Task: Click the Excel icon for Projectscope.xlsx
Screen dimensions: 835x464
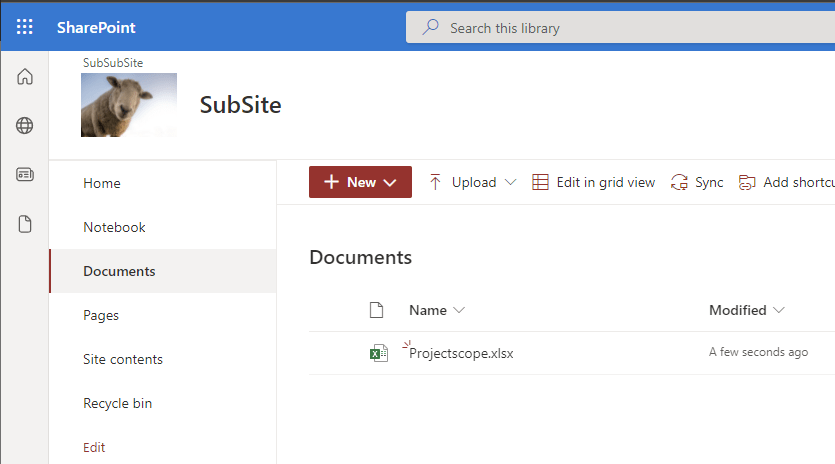Action: [378, 353]
